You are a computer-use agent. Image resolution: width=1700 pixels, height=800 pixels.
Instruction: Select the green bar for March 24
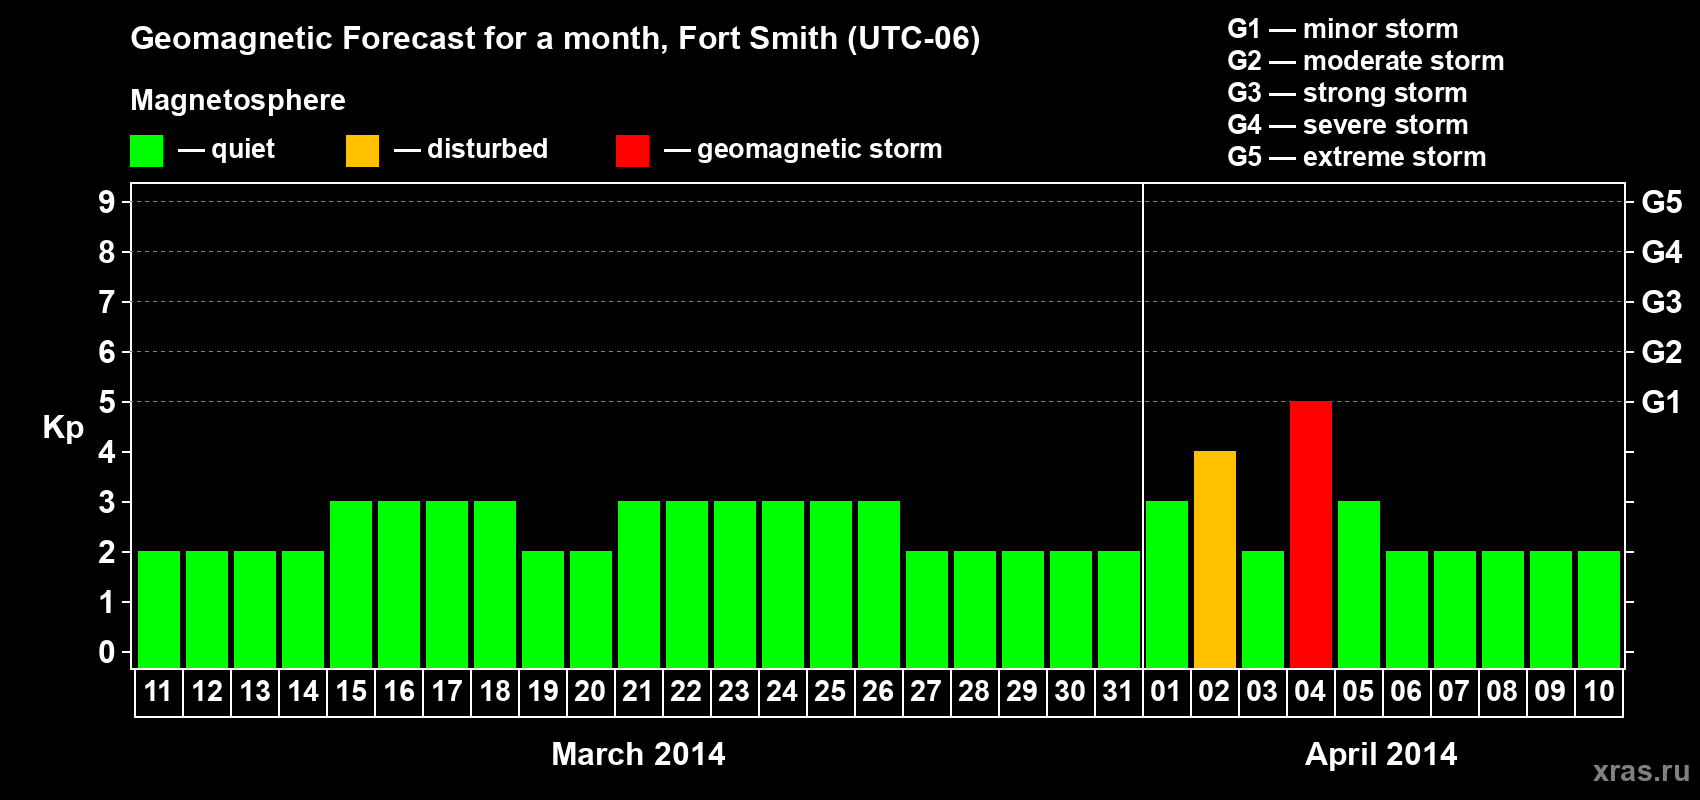pos(783,584)
